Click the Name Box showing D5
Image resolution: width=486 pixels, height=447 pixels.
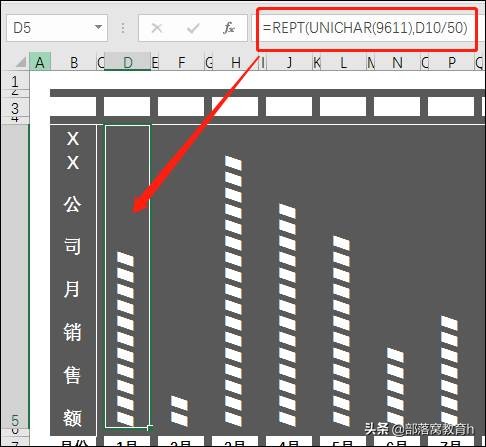click(57, 28)
